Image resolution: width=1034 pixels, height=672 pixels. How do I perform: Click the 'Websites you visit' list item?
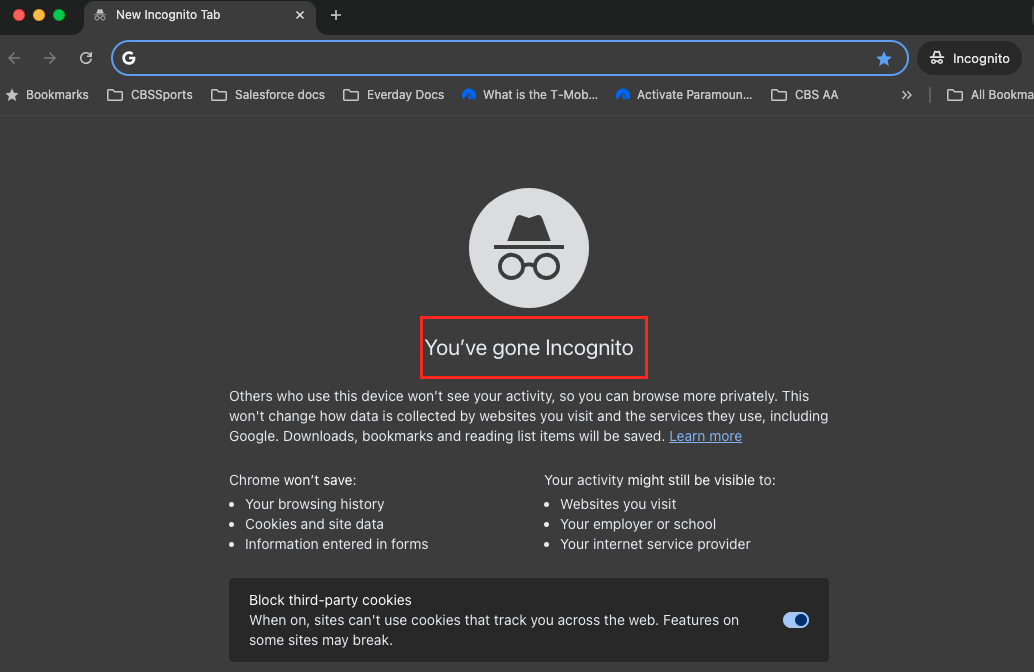[x=618, y=504]
